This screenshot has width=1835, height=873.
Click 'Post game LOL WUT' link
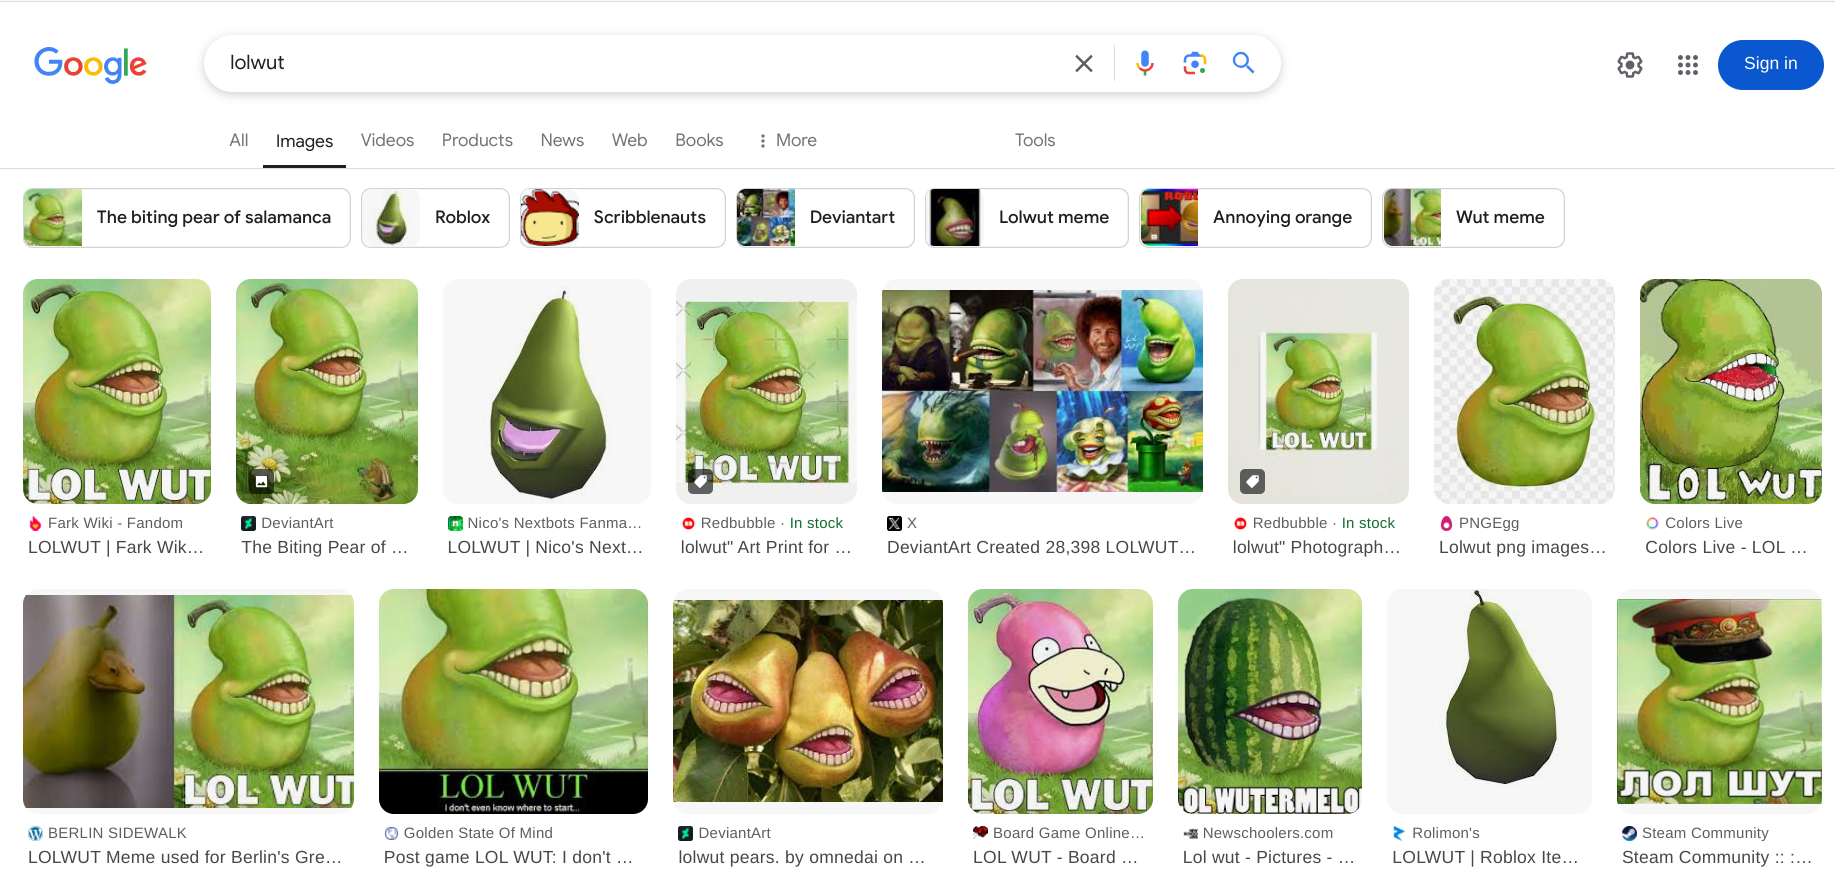click(508, 857)
